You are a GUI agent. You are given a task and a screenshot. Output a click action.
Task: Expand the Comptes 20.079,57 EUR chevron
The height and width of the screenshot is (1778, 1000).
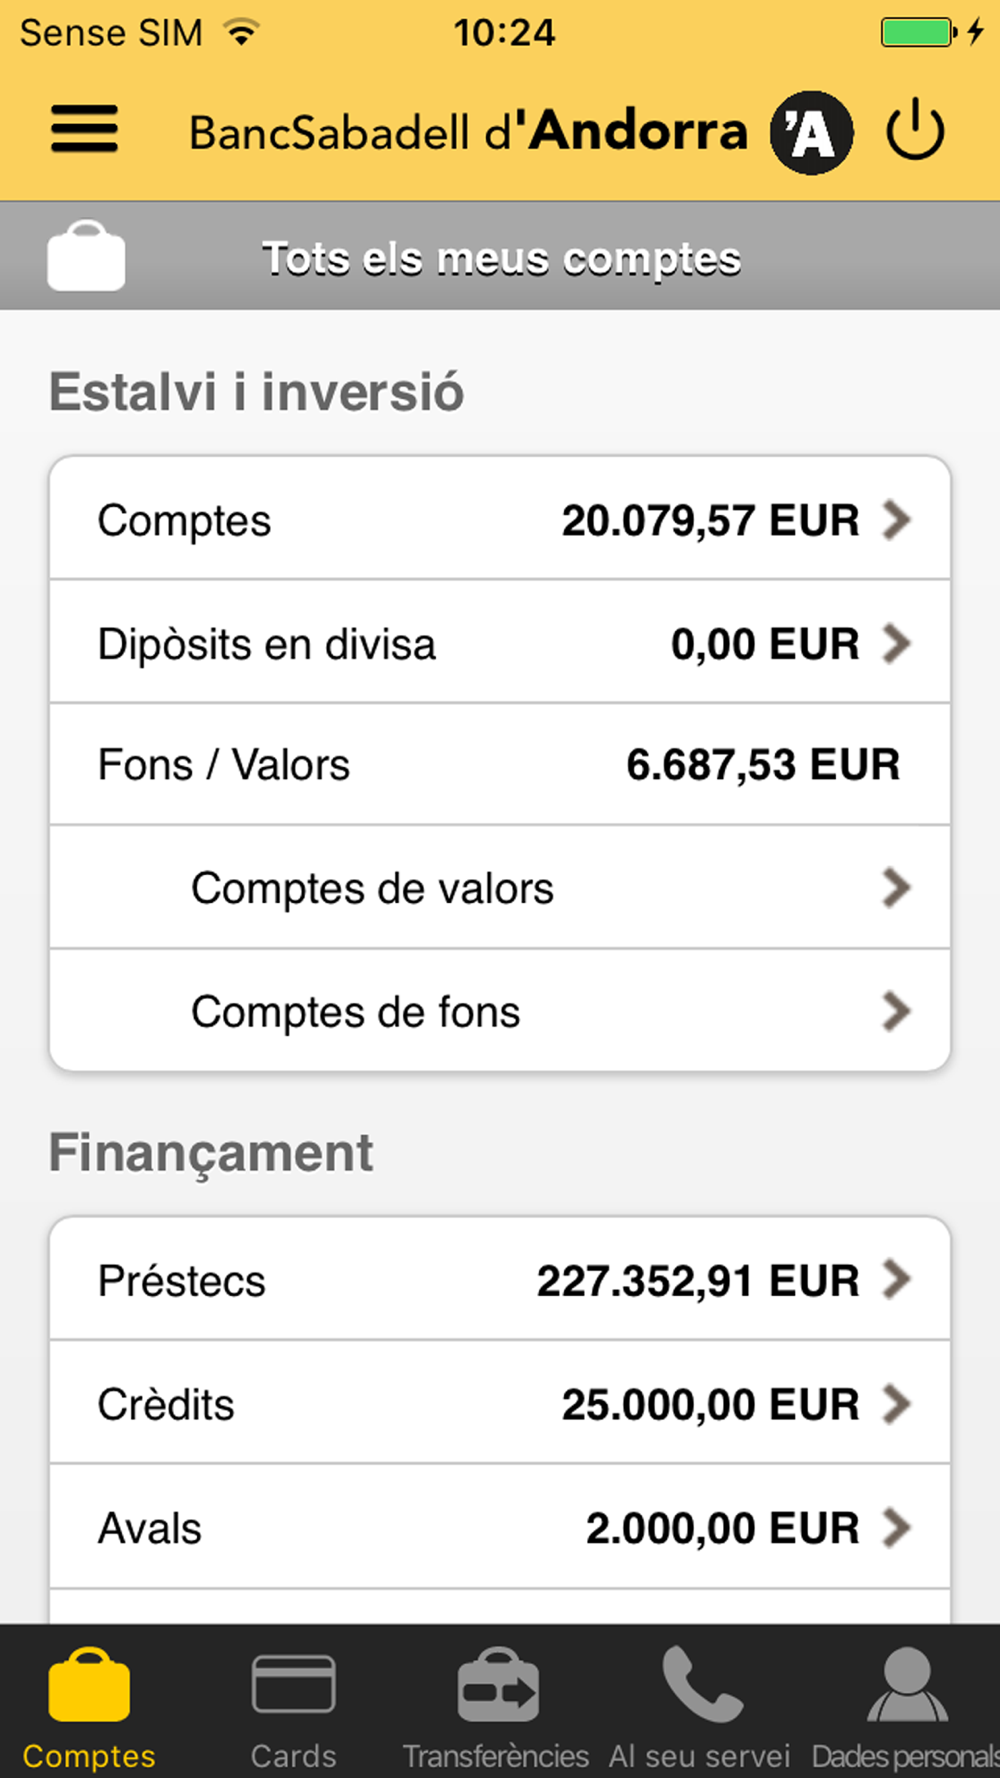click(896, 520)
